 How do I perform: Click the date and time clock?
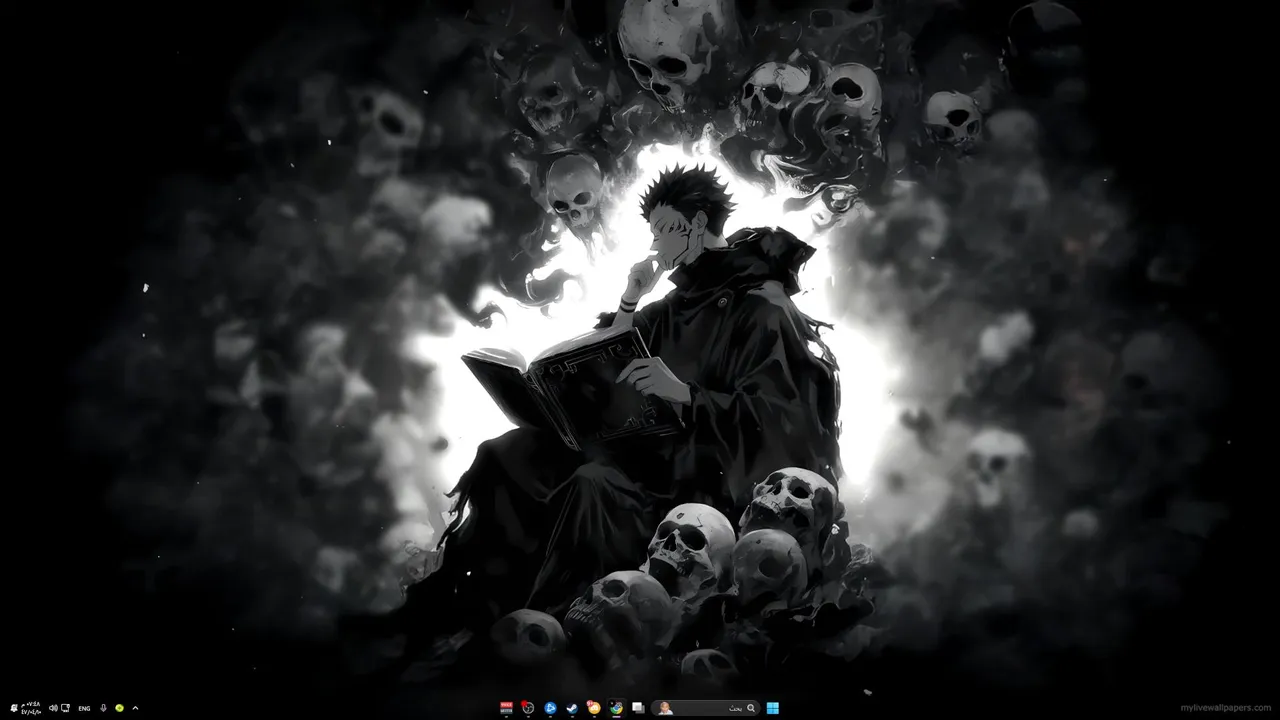tap(32, 708)
